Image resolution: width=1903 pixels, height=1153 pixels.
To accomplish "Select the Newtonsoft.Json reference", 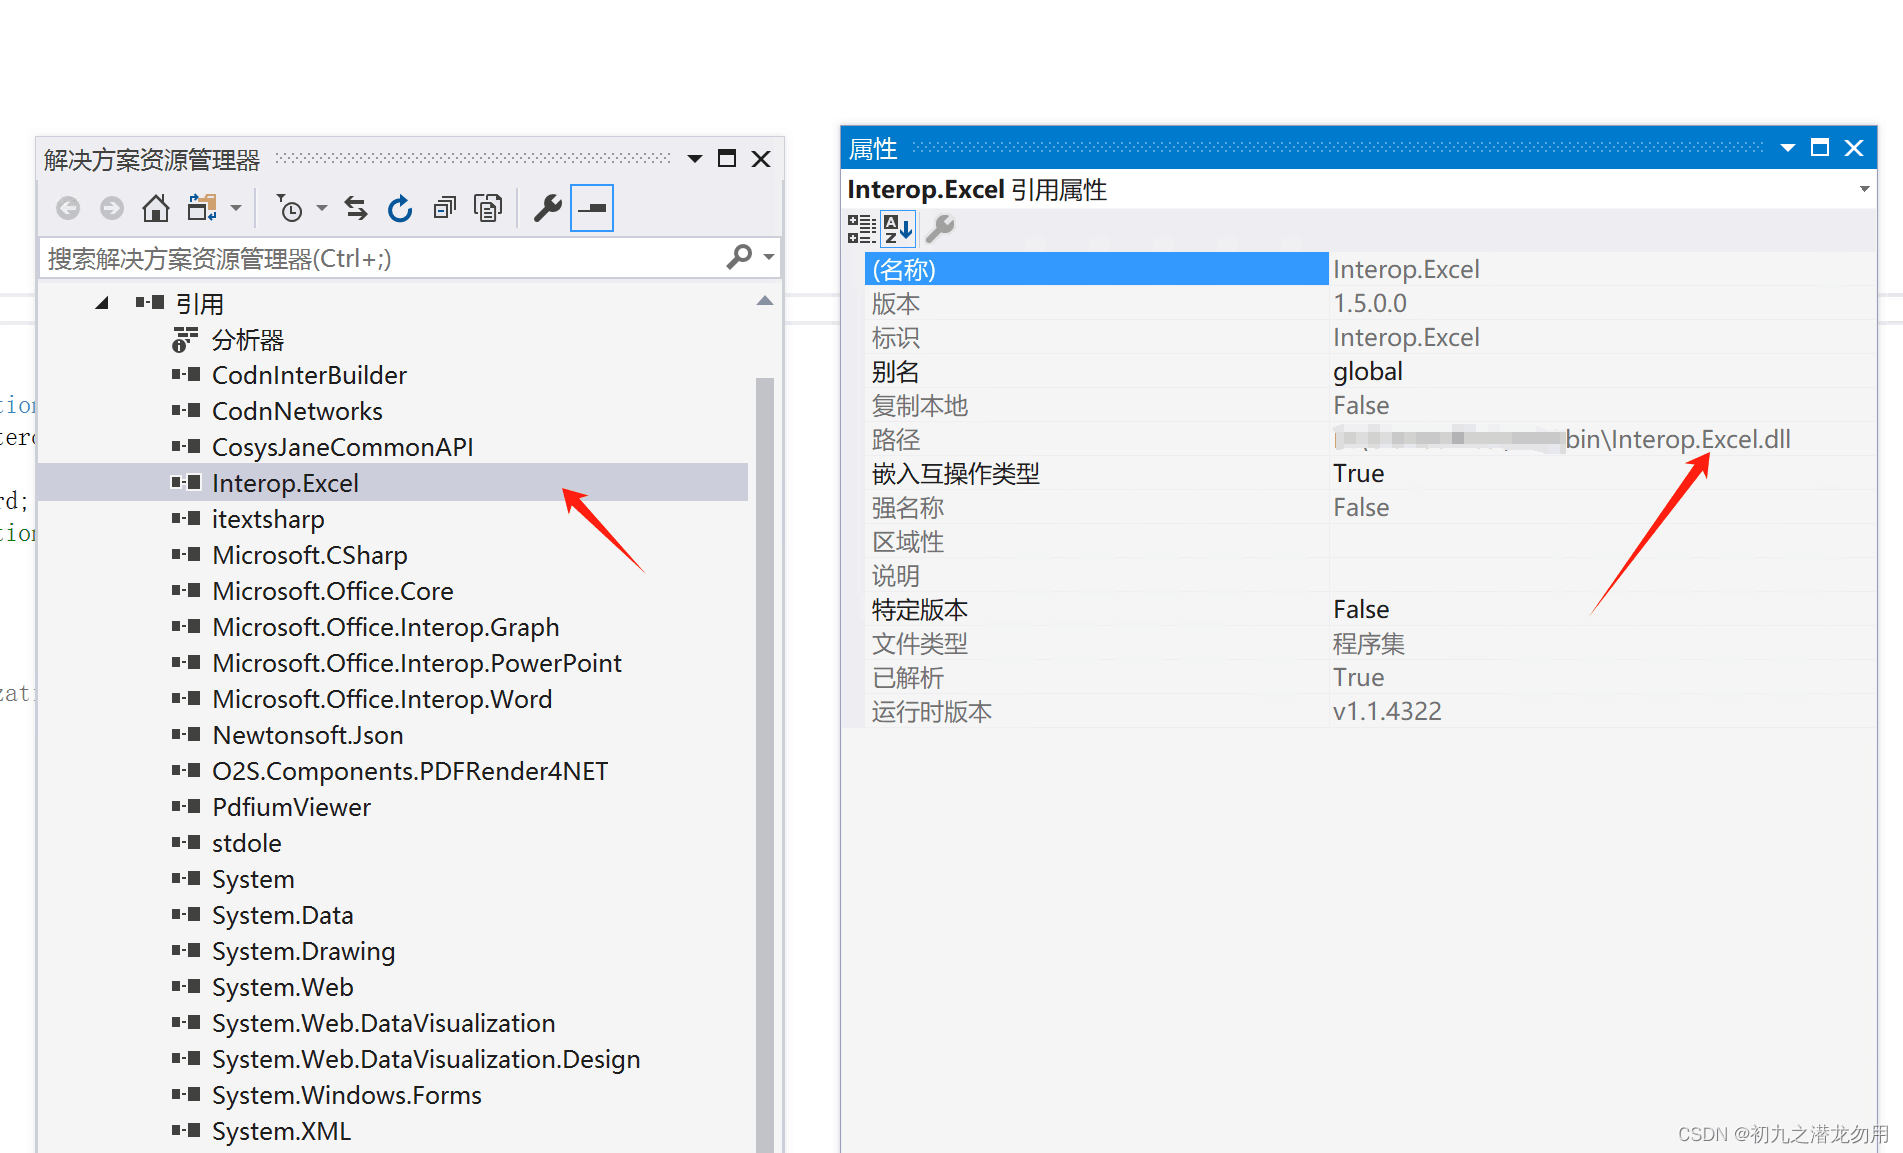I will click(308, 735).
